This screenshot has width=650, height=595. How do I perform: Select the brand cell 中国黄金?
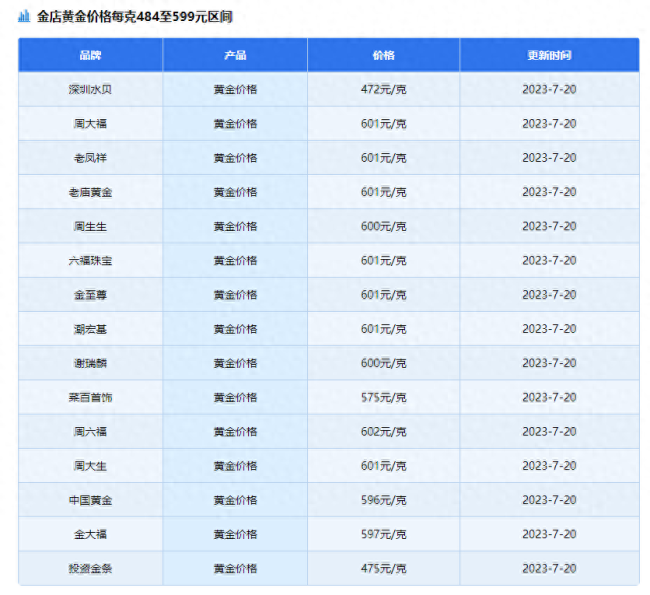[x=90, y=500]
